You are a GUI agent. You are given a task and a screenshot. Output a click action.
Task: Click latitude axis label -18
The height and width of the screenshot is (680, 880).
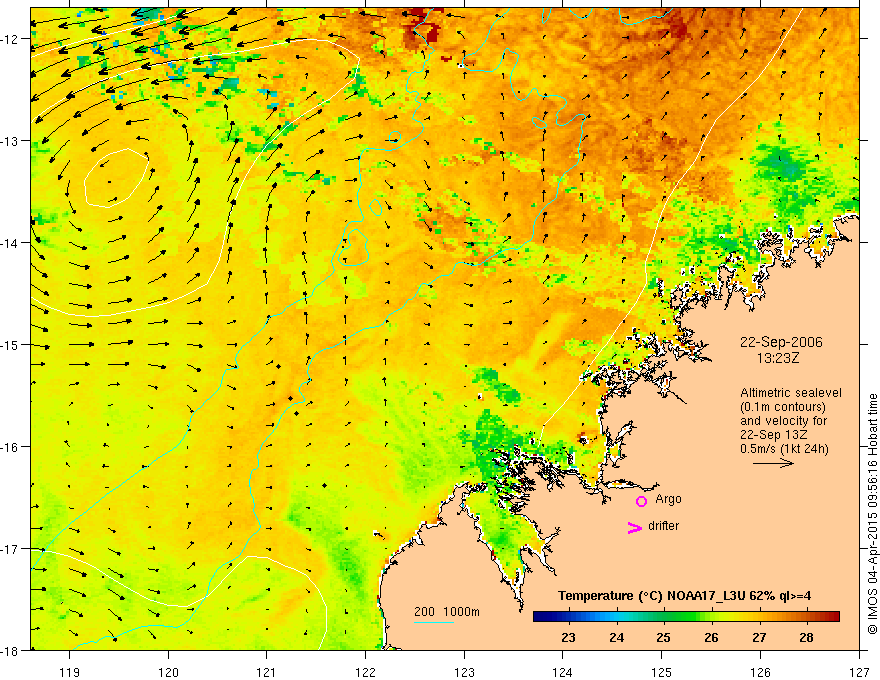coord(10,651)
